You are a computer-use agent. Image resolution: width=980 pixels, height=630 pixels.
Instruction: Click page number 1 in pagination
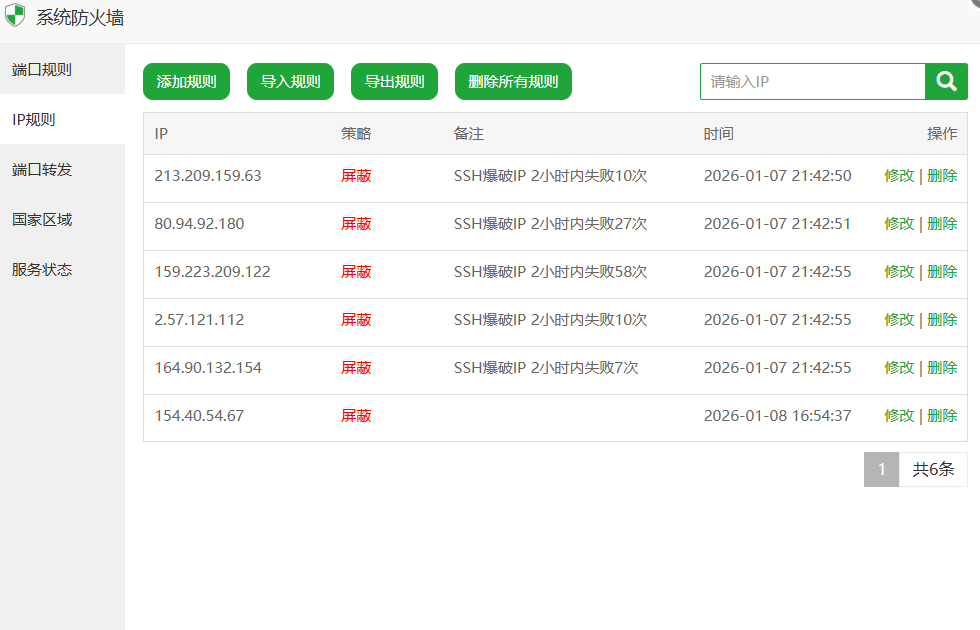[881, 469]
